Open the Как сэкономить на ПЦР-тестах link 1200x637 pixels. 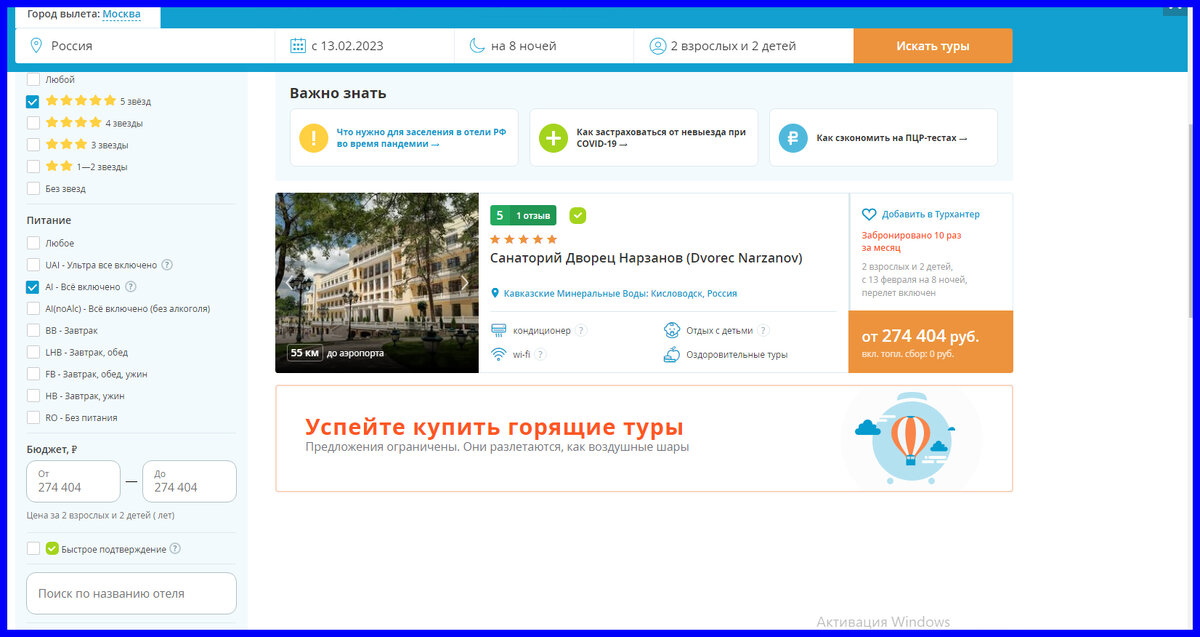[x=892, y=138]
